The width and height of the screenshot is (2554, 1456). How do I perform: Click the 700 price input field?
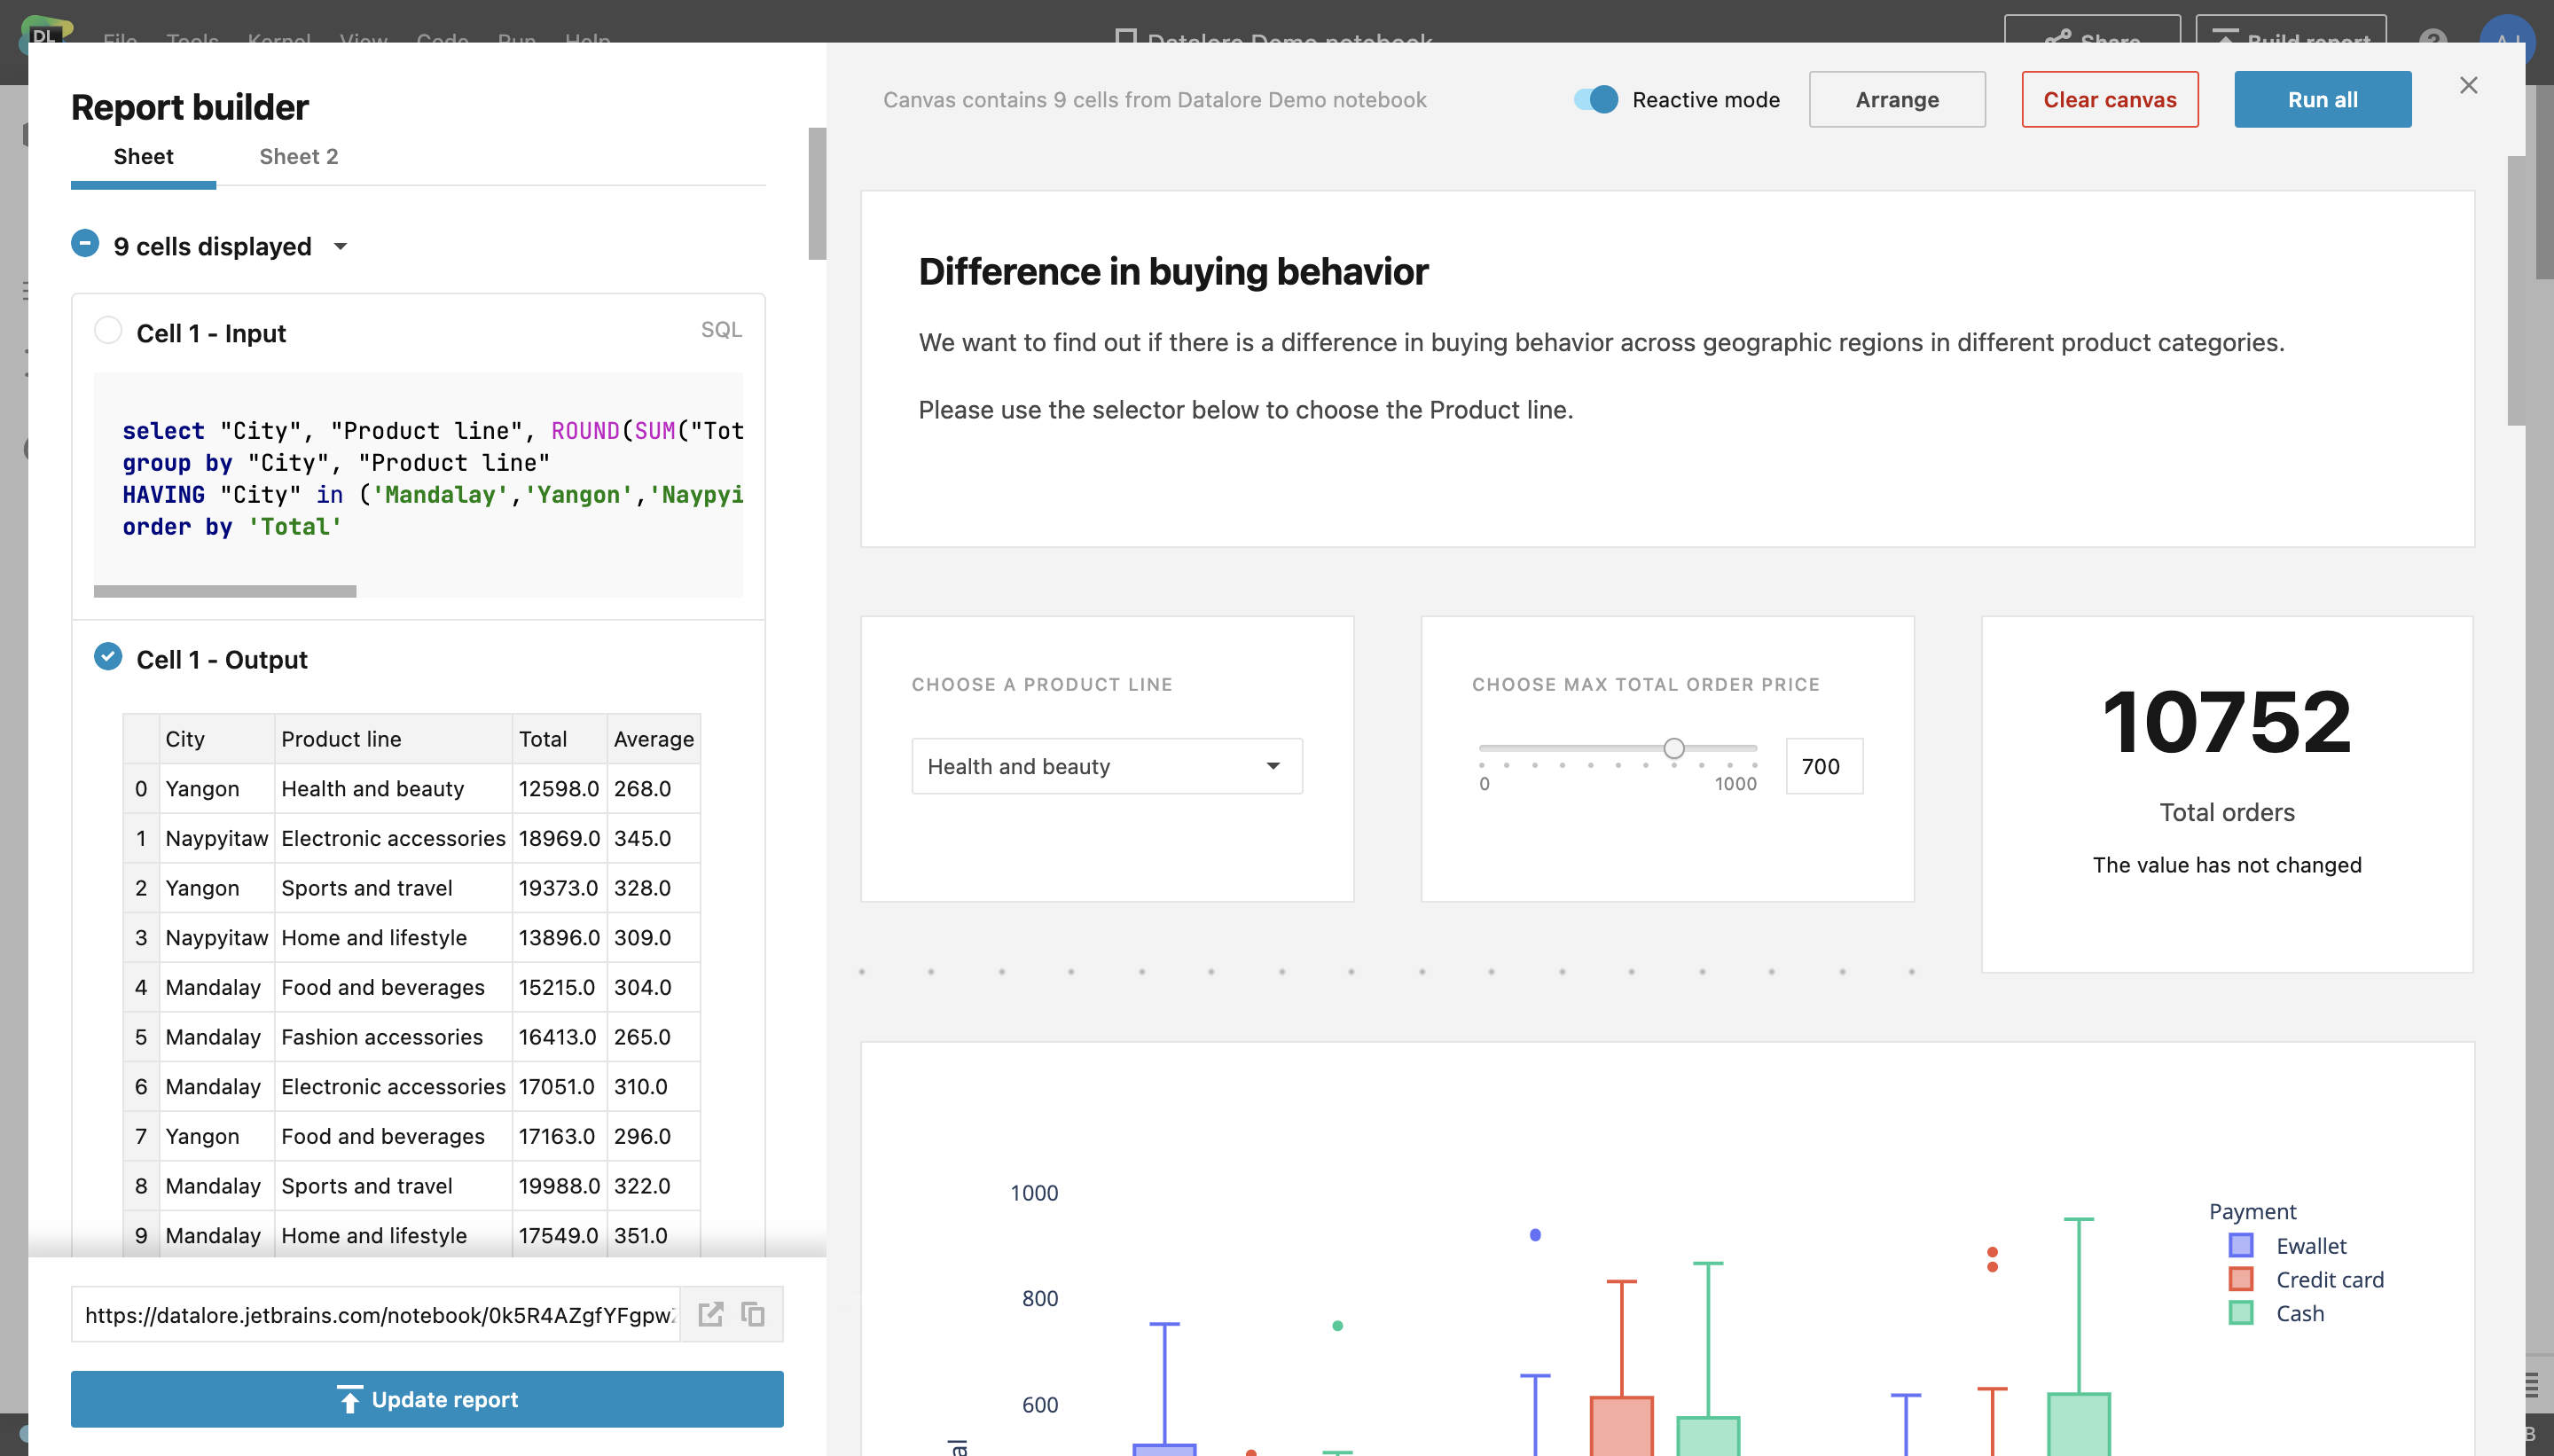point(1823,766)
